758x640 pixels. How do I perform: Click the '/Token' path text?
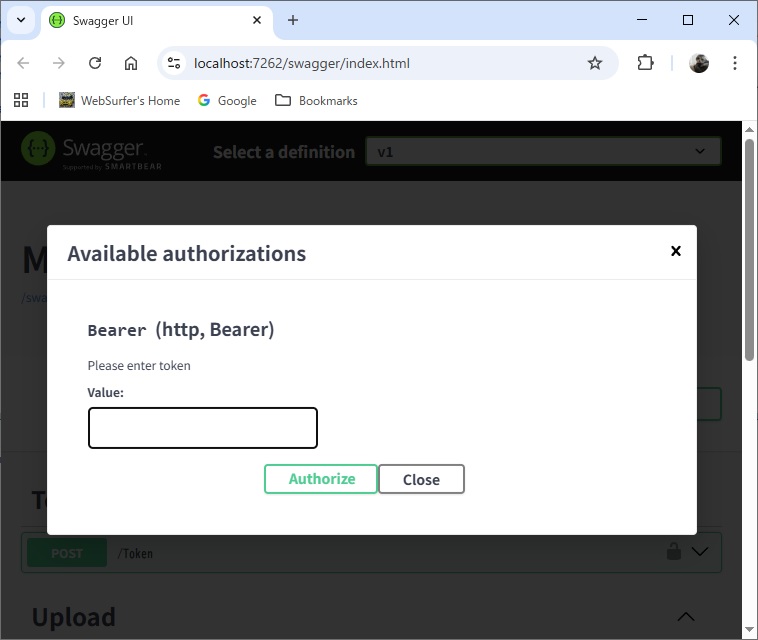[x=135, y=553]
